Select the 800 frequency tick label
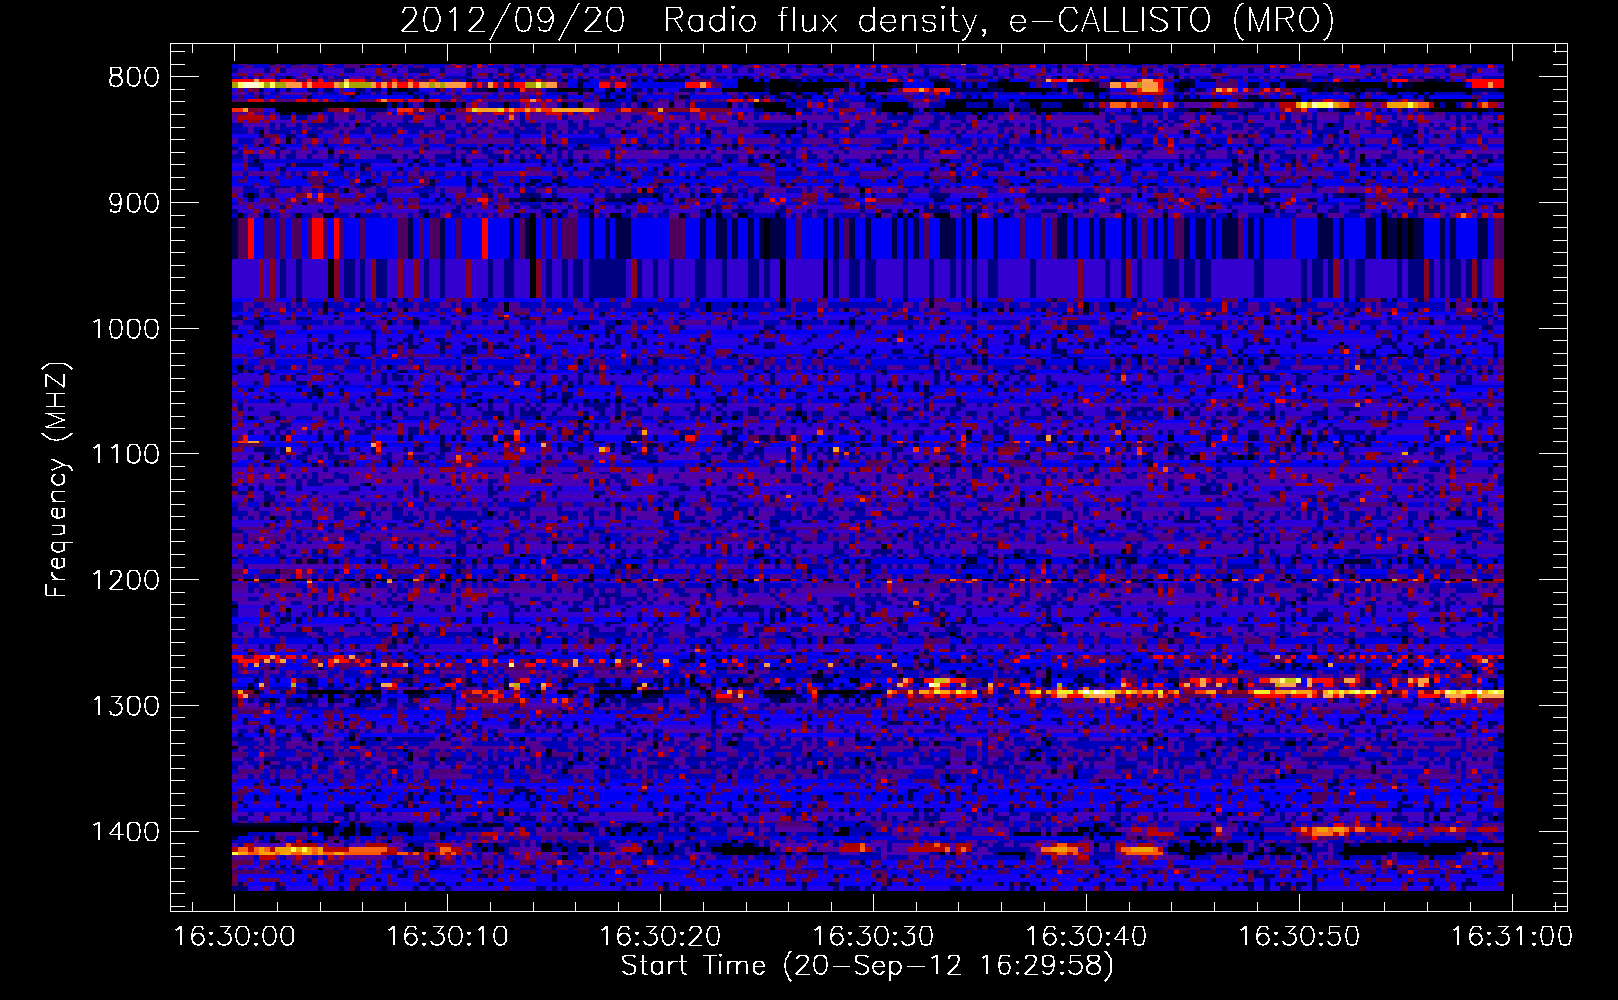The width and height of the screenshot is (1618, 1000). [x=134, y=78]
